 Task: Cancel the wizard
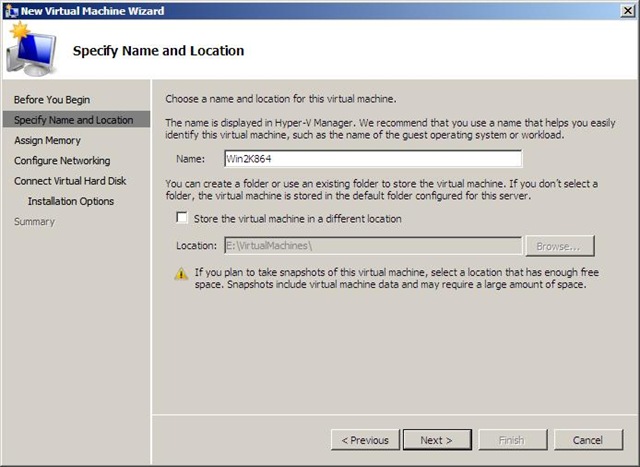588,440
